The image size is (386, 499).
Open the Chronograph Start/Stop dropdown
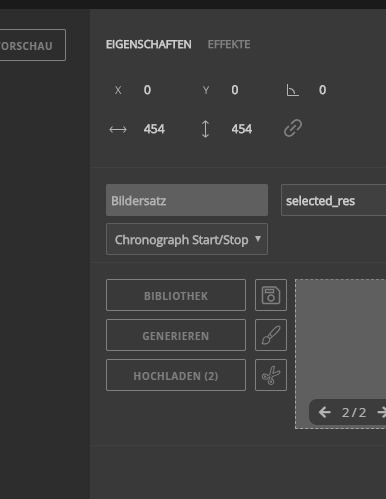click(x=187, y=239)
